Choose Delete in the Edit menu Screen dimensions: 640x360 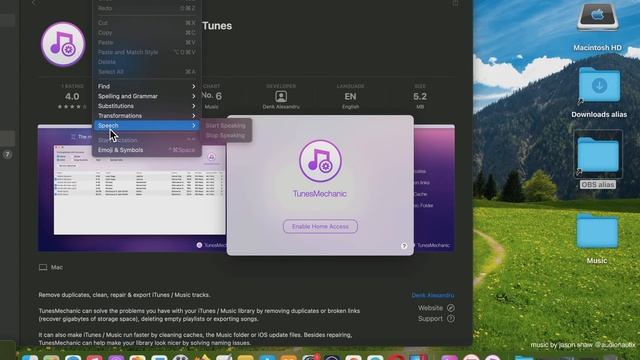pos(147,62)
